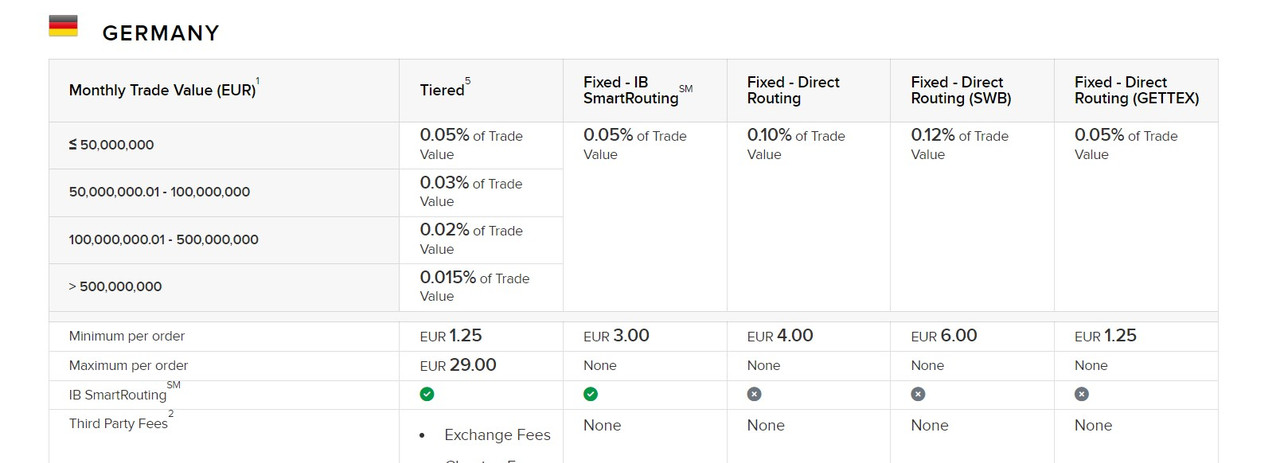
Task: Click green checkmark in Tiered column
Action: tap(427, 394)
